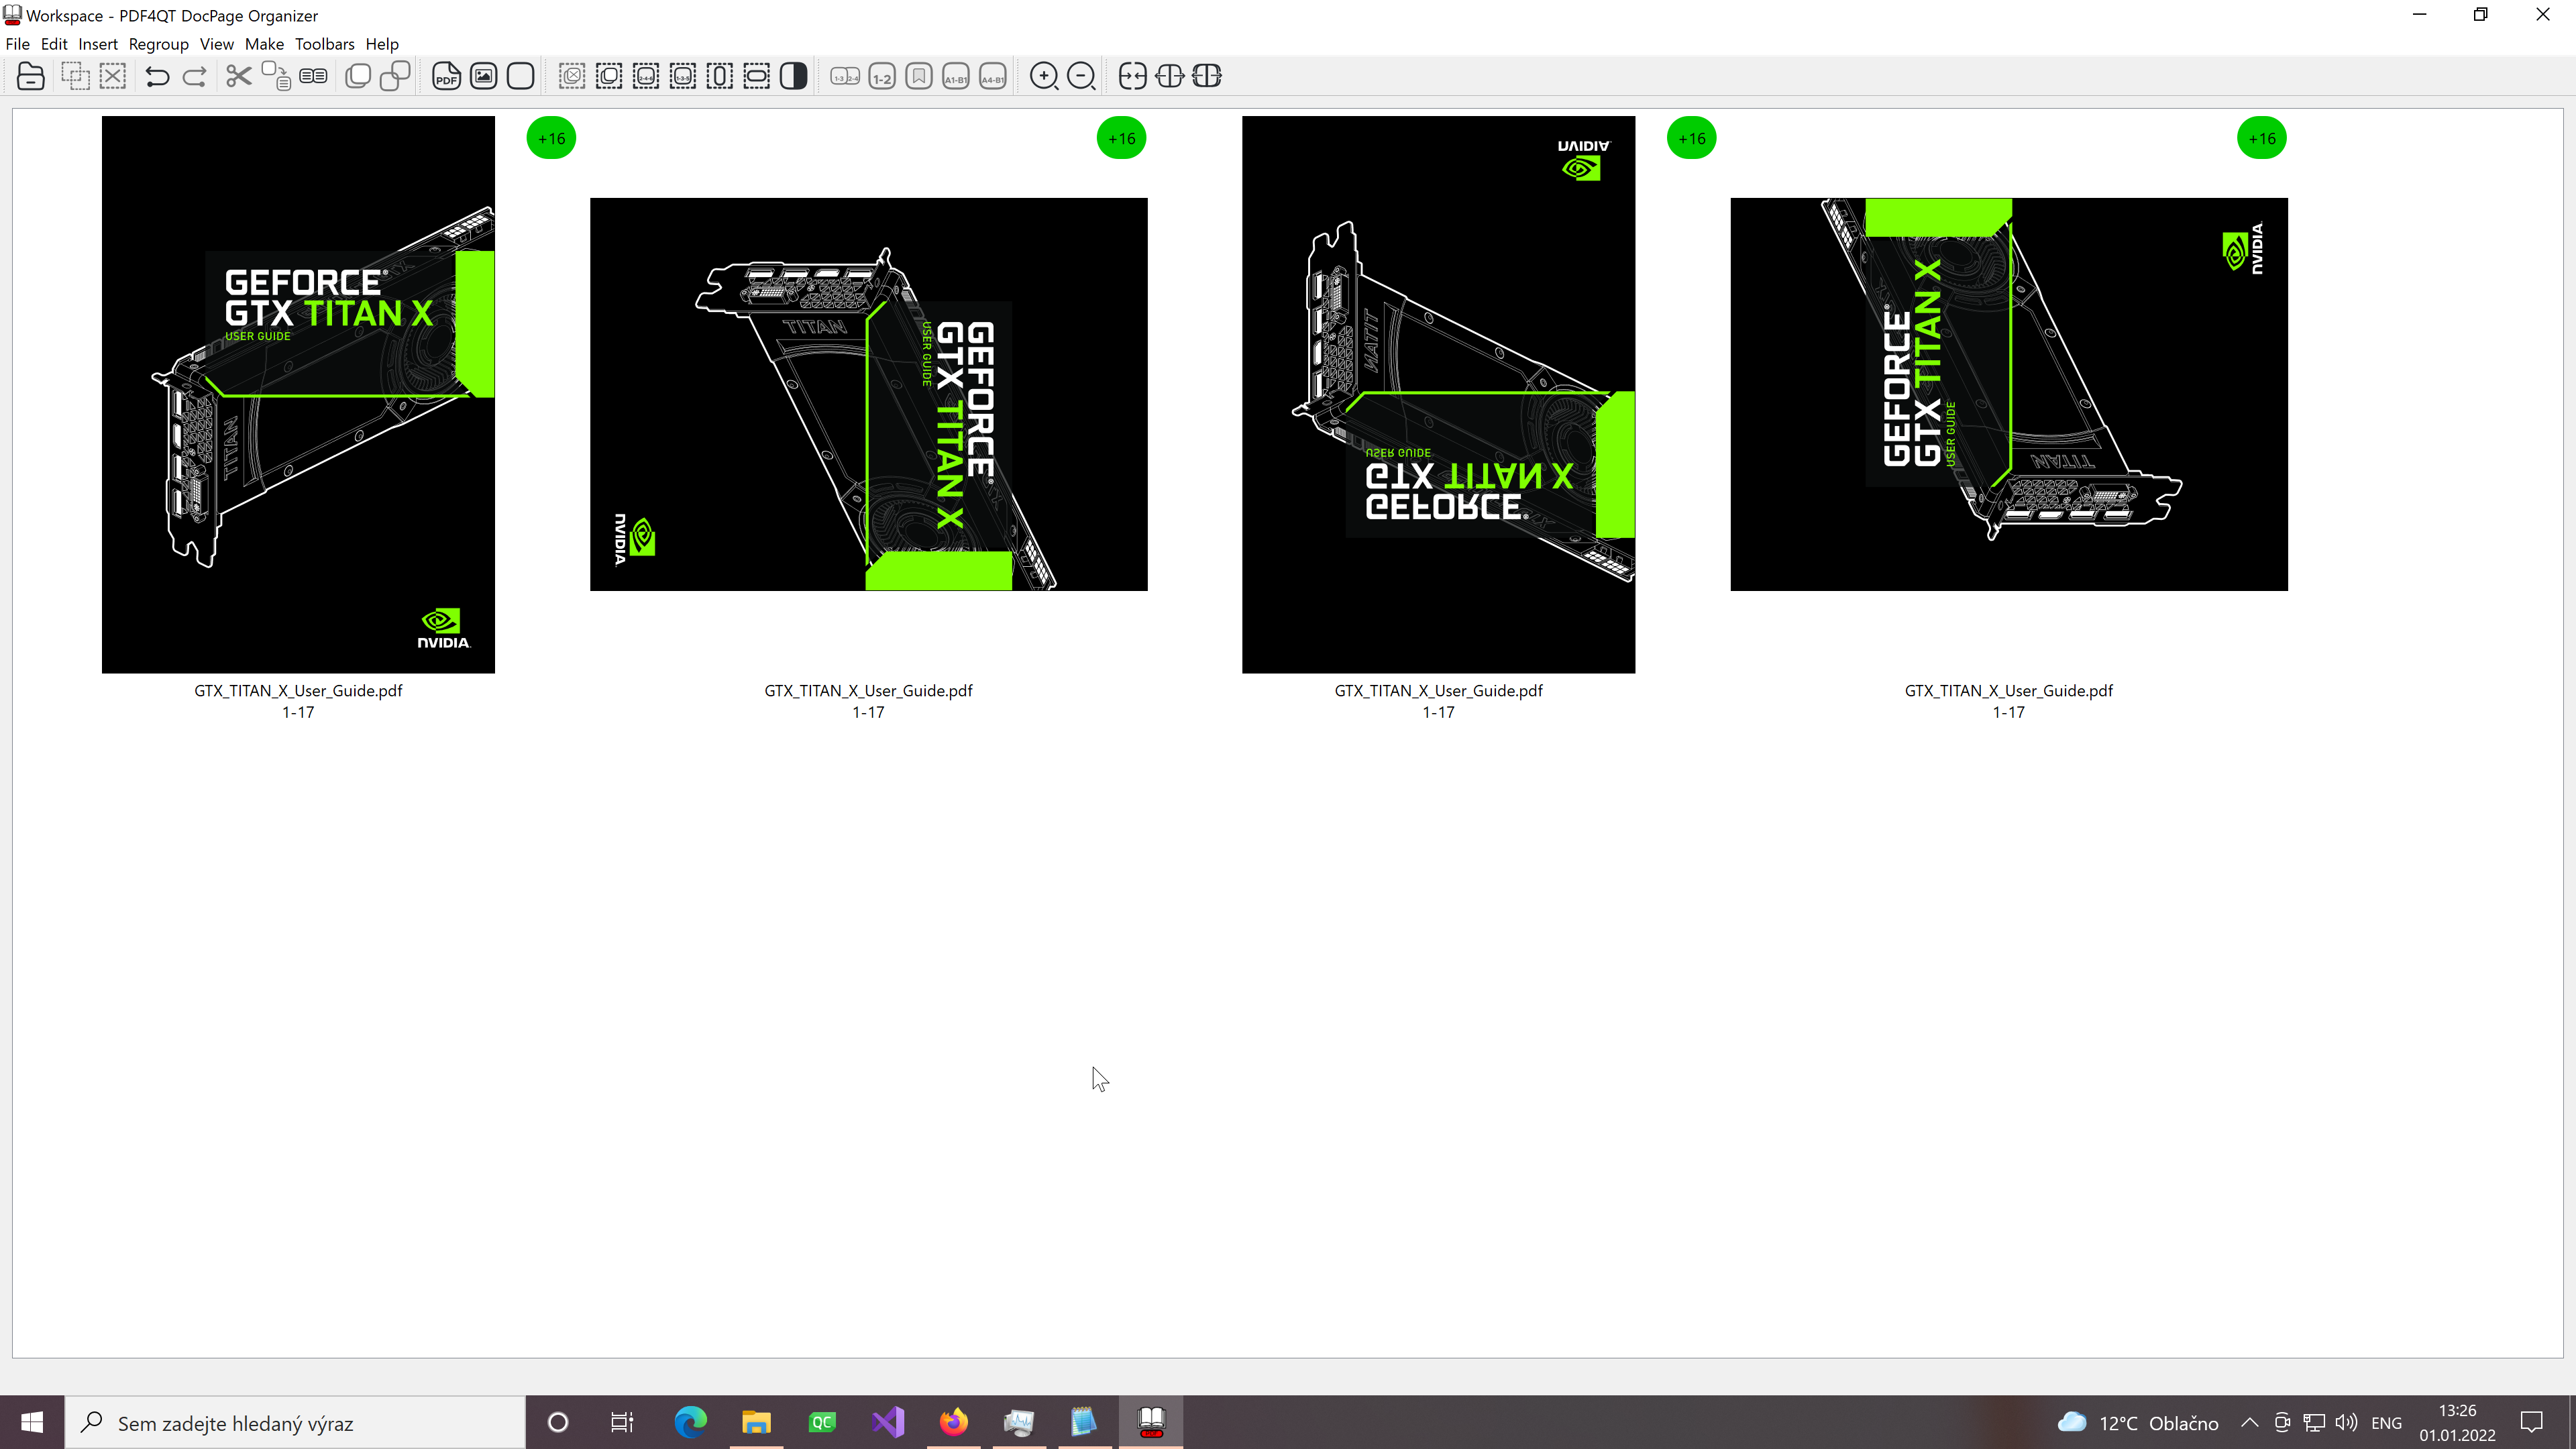Select the thumbnail with NVIDIA logo at bottom-left
The image size is (2576, 1449).
click(868, 394)
